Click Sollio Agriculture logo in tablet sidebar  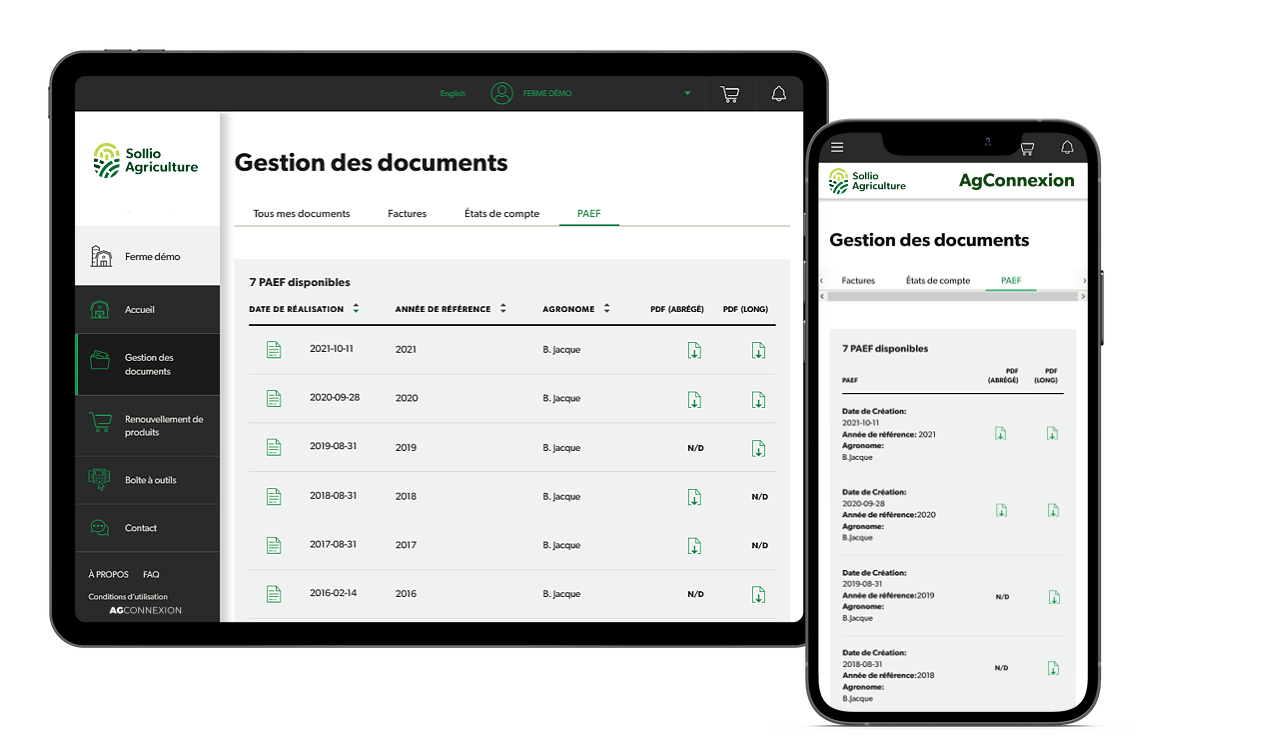[146, 160]
